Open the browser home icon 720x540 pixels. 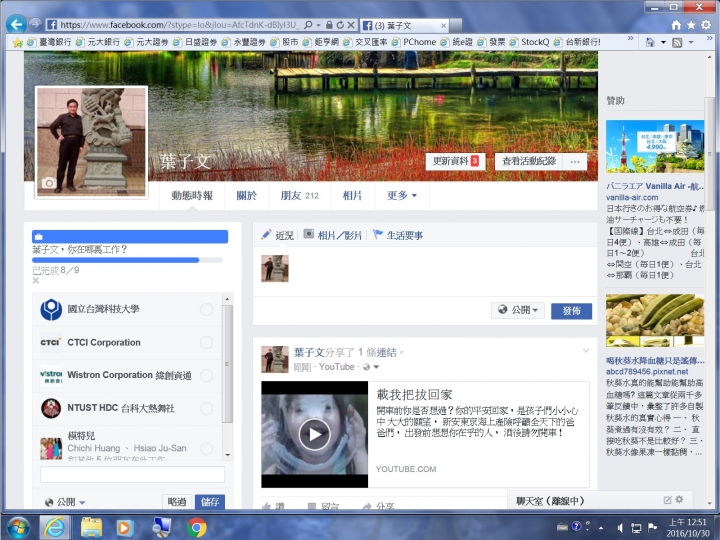(x=676, y=25)
